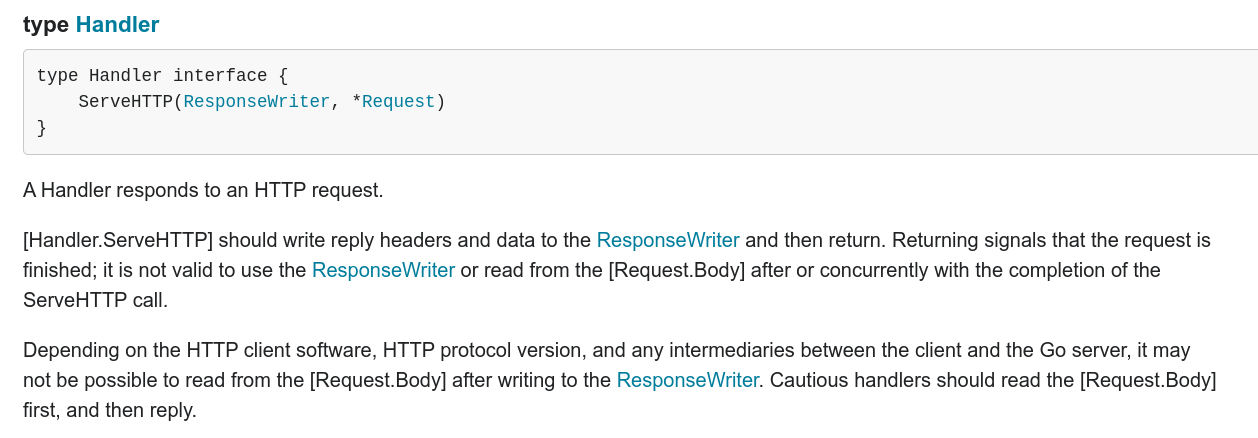This screenshot has height=438, width=1258.
Task: Click the ServeHTTP method name in code
Action: 125,101
